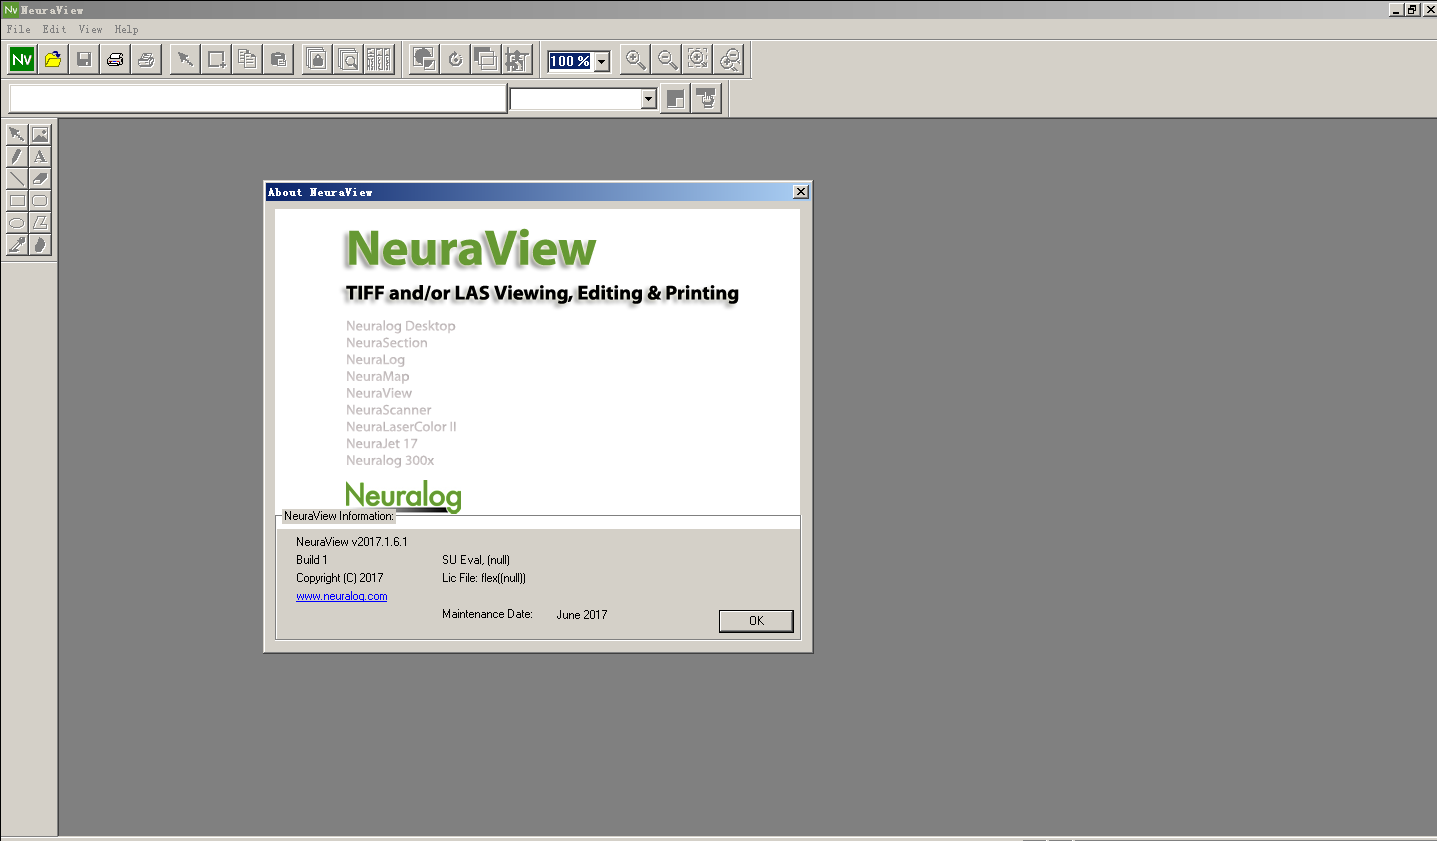Click the 'NeuraMap' product list entry
Image resolution: width=1437 pixels, height=841 pixels.
click(378, 377)
